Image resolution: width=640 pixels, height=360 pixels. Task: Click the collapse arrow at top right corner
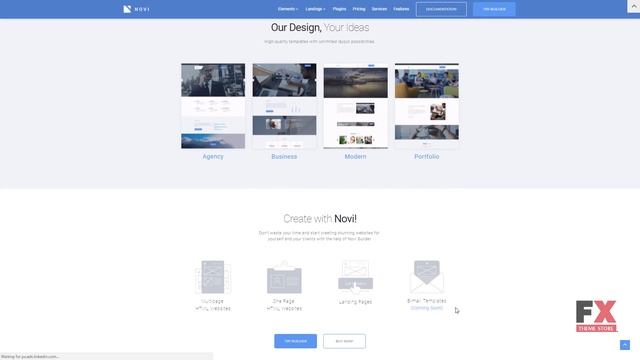click(633, 6)
